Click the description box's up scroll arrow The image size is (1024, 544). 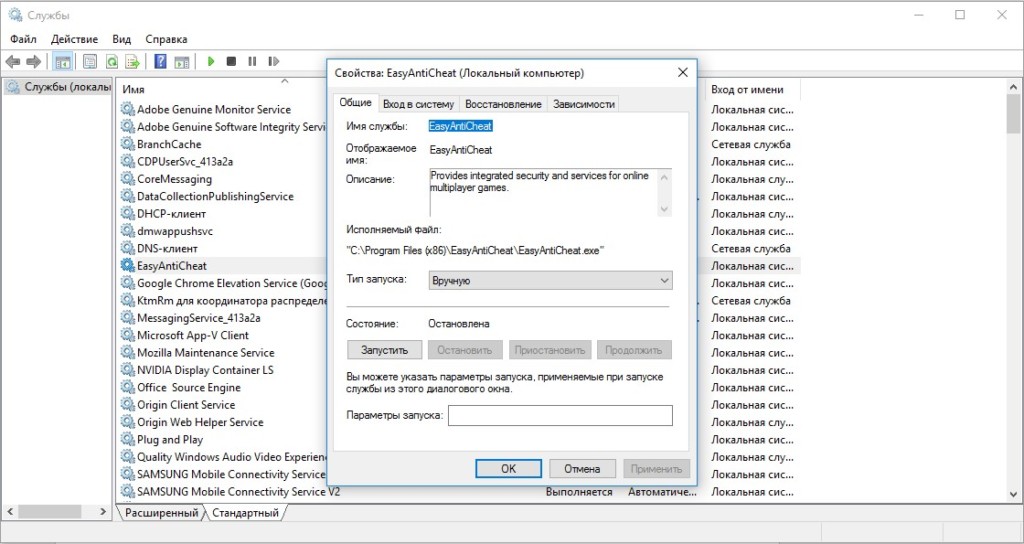pos(665,176)
